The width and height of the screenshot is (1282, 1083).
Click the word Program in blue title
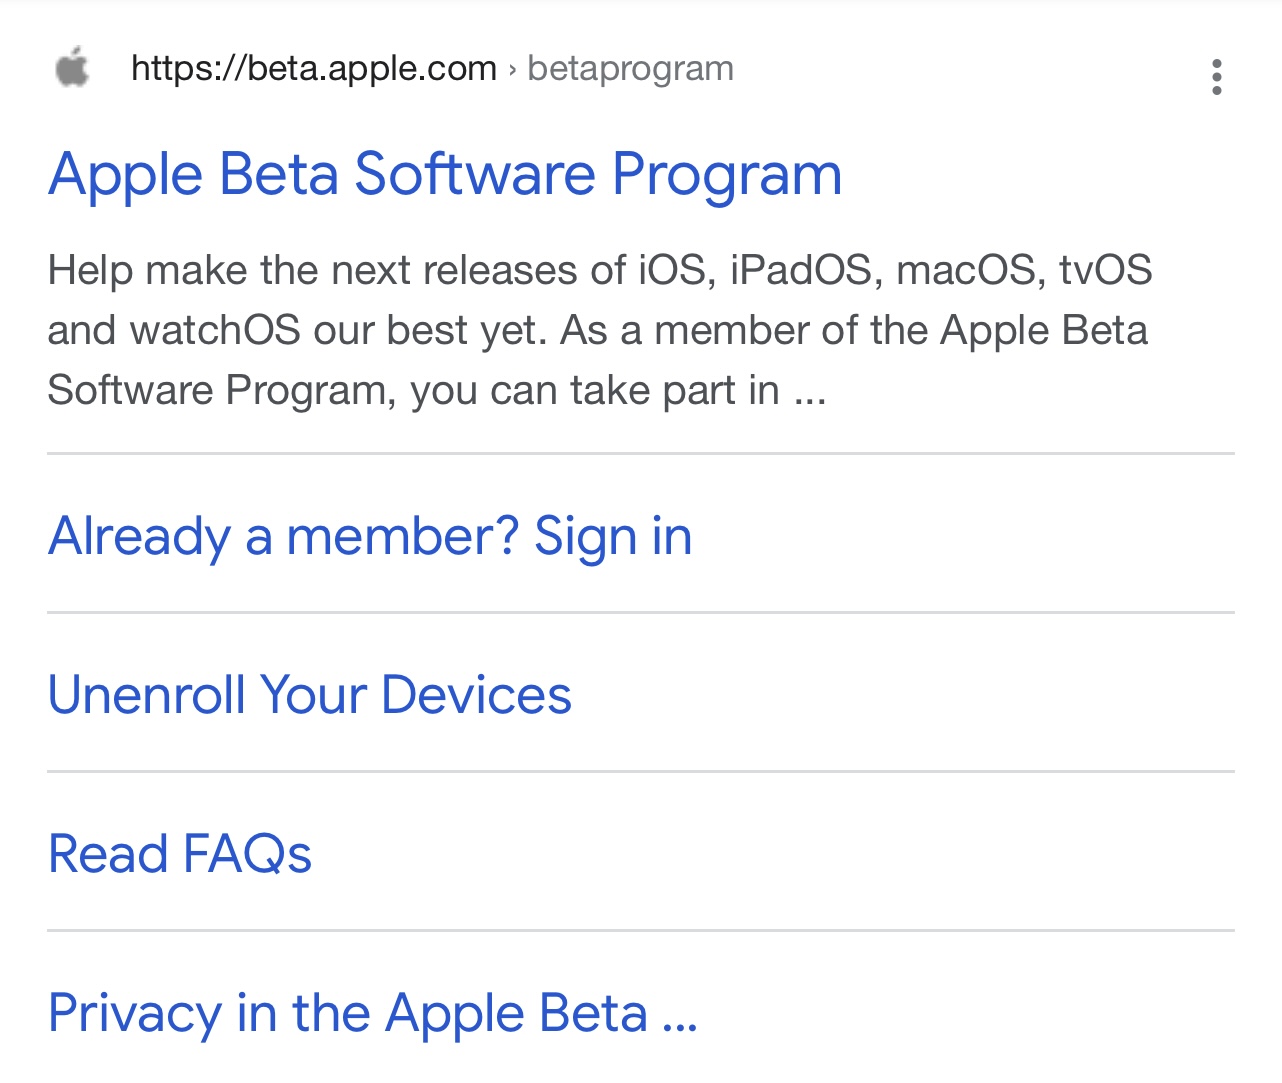(727, 175)
